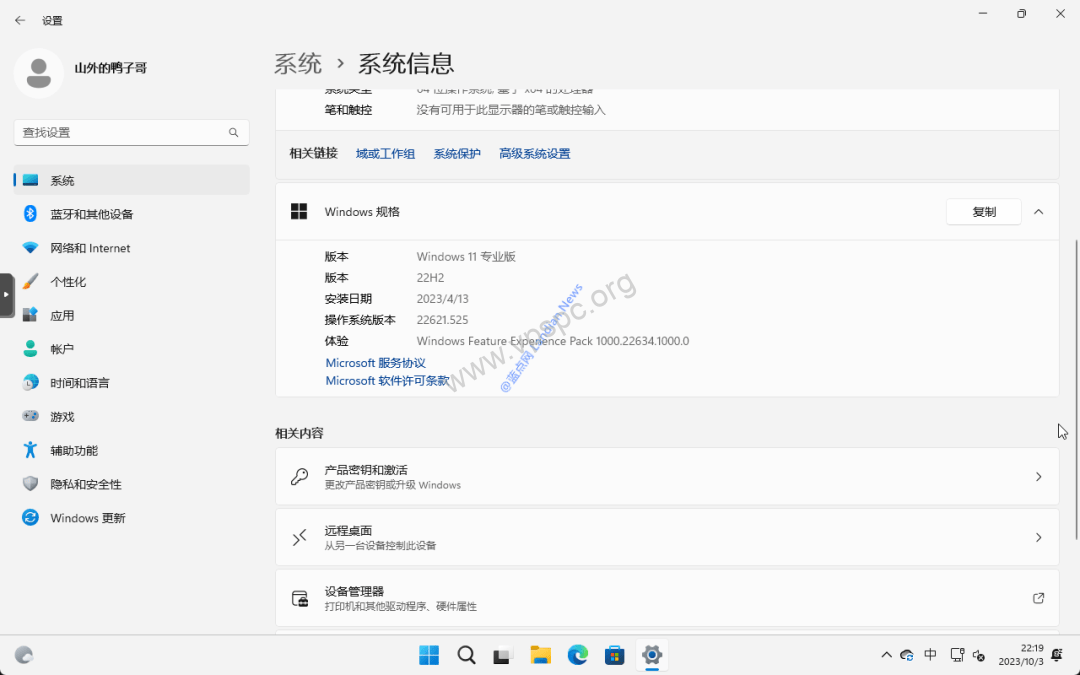Click the 隐私和安全性 shield icon

pyautogui.click(x=30, y=484)
